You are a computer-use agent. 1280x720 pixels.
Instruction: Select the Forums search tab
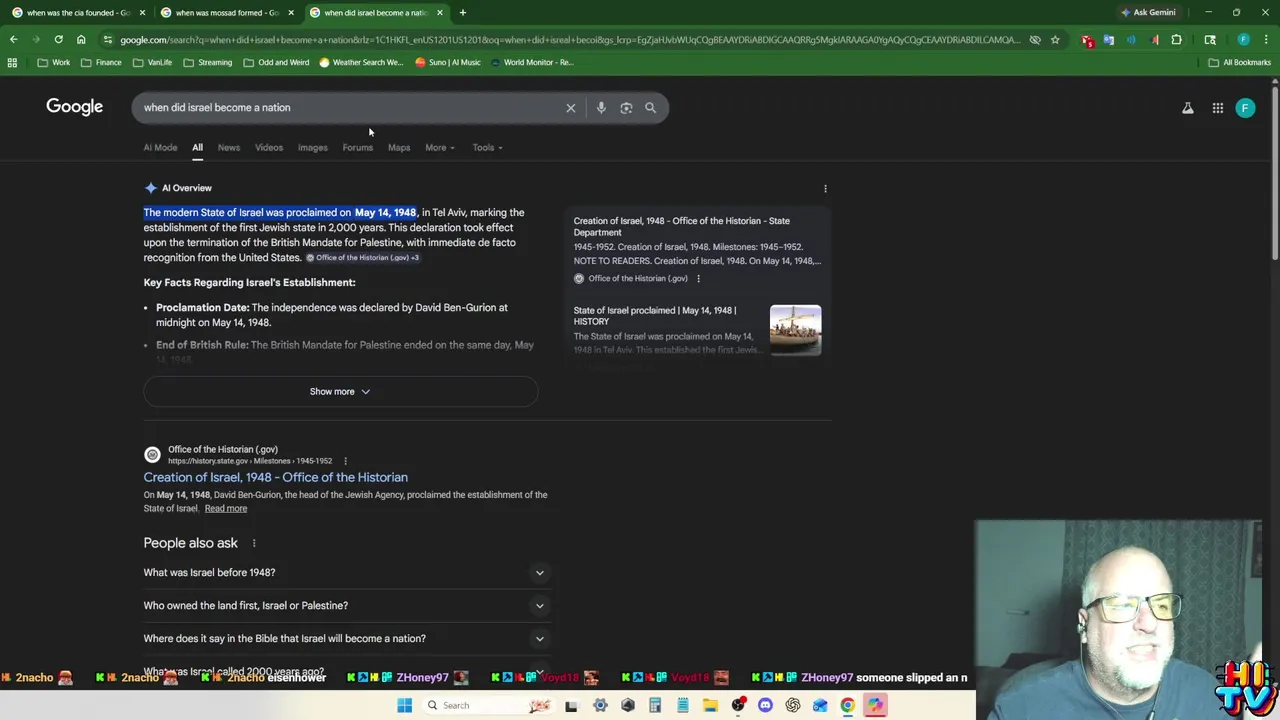[357, 148]
